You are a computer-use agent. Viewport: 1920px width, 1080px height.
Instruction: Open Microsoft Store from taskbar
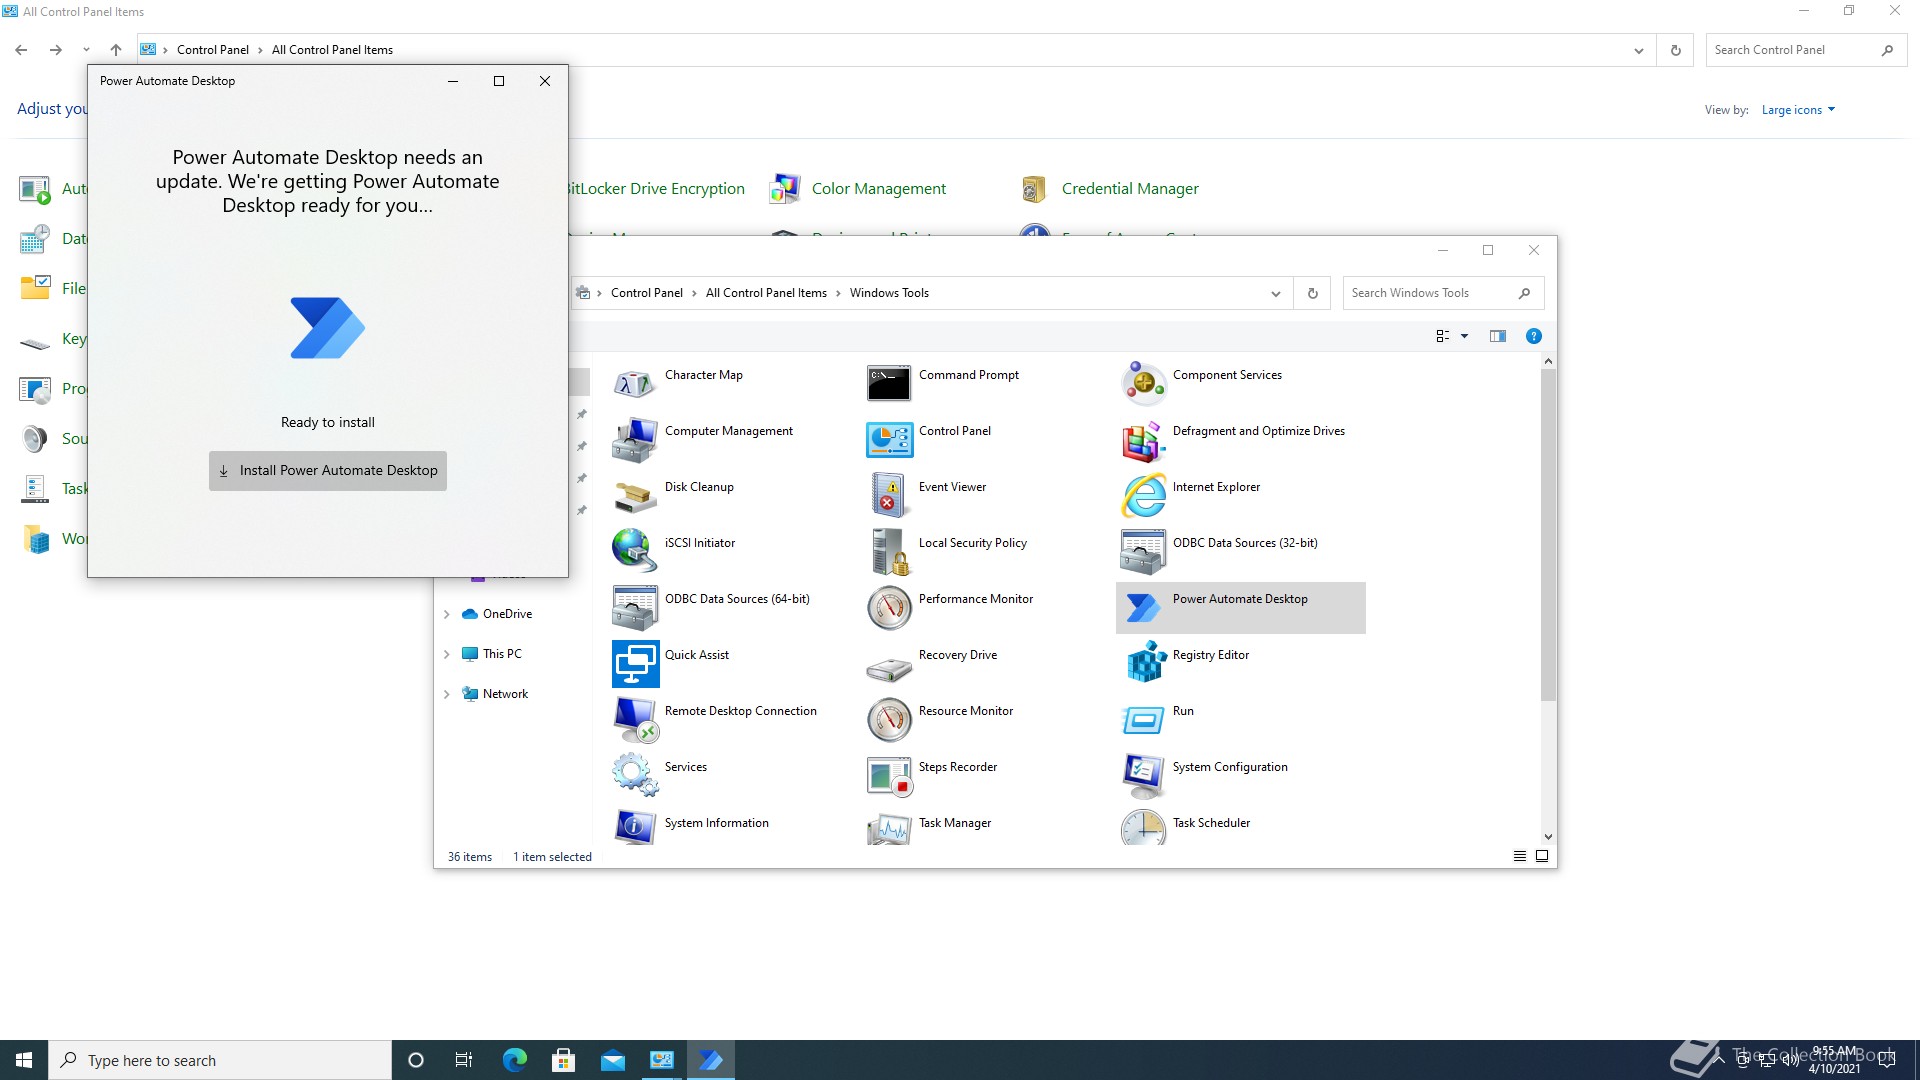tap(564, 1060)
